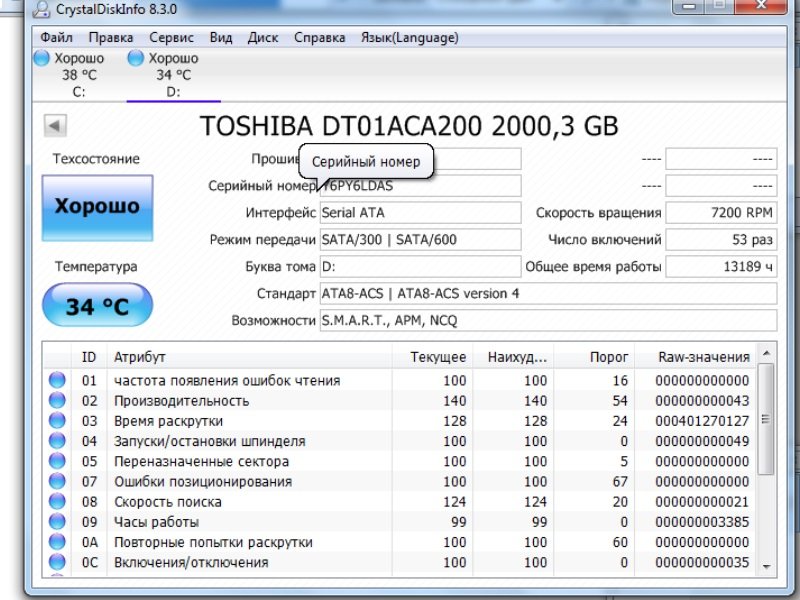
Task: Click status orb for attribute 05 reallocated sectors
Action: (x=57, y=461)
